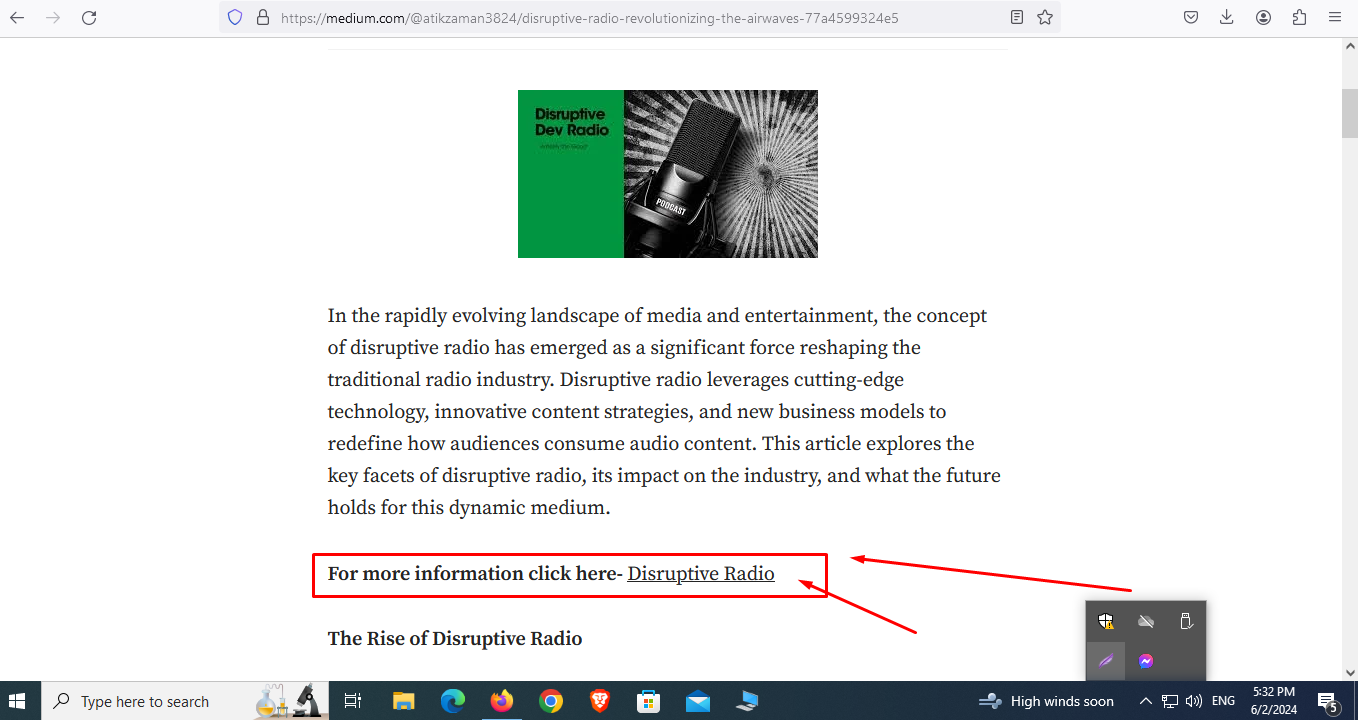Screen dimensions: 1358x720
Task: Open Task View on the taskbar
Action: tap(353, 701)
